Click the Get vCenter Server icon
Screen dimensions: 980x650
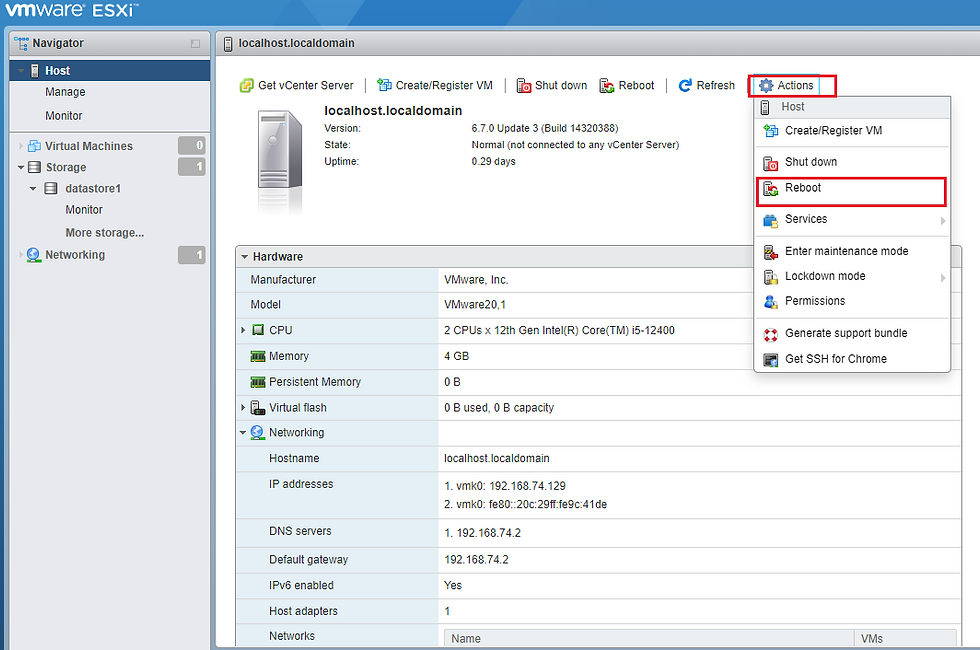tap(246, 86)
